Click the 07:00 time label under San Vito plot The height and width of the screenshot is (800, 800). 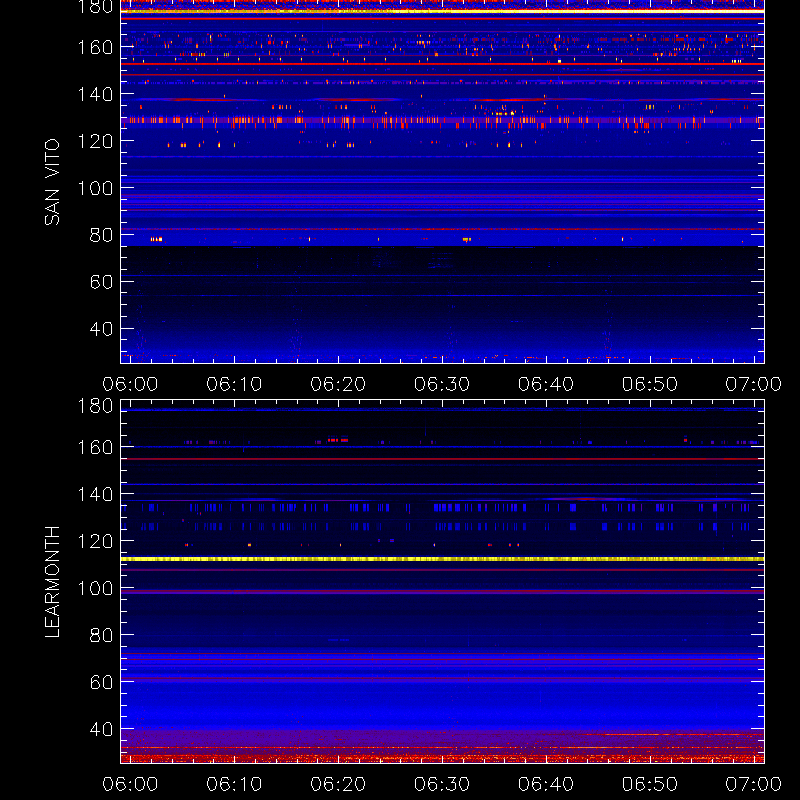(754, 384)
